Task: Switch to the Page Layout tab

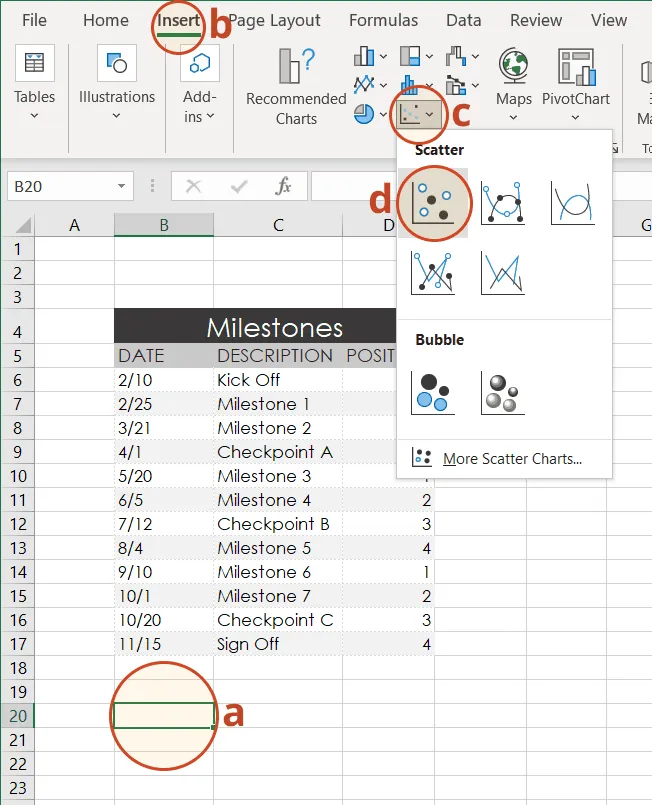Action: [x=275, y=20]
